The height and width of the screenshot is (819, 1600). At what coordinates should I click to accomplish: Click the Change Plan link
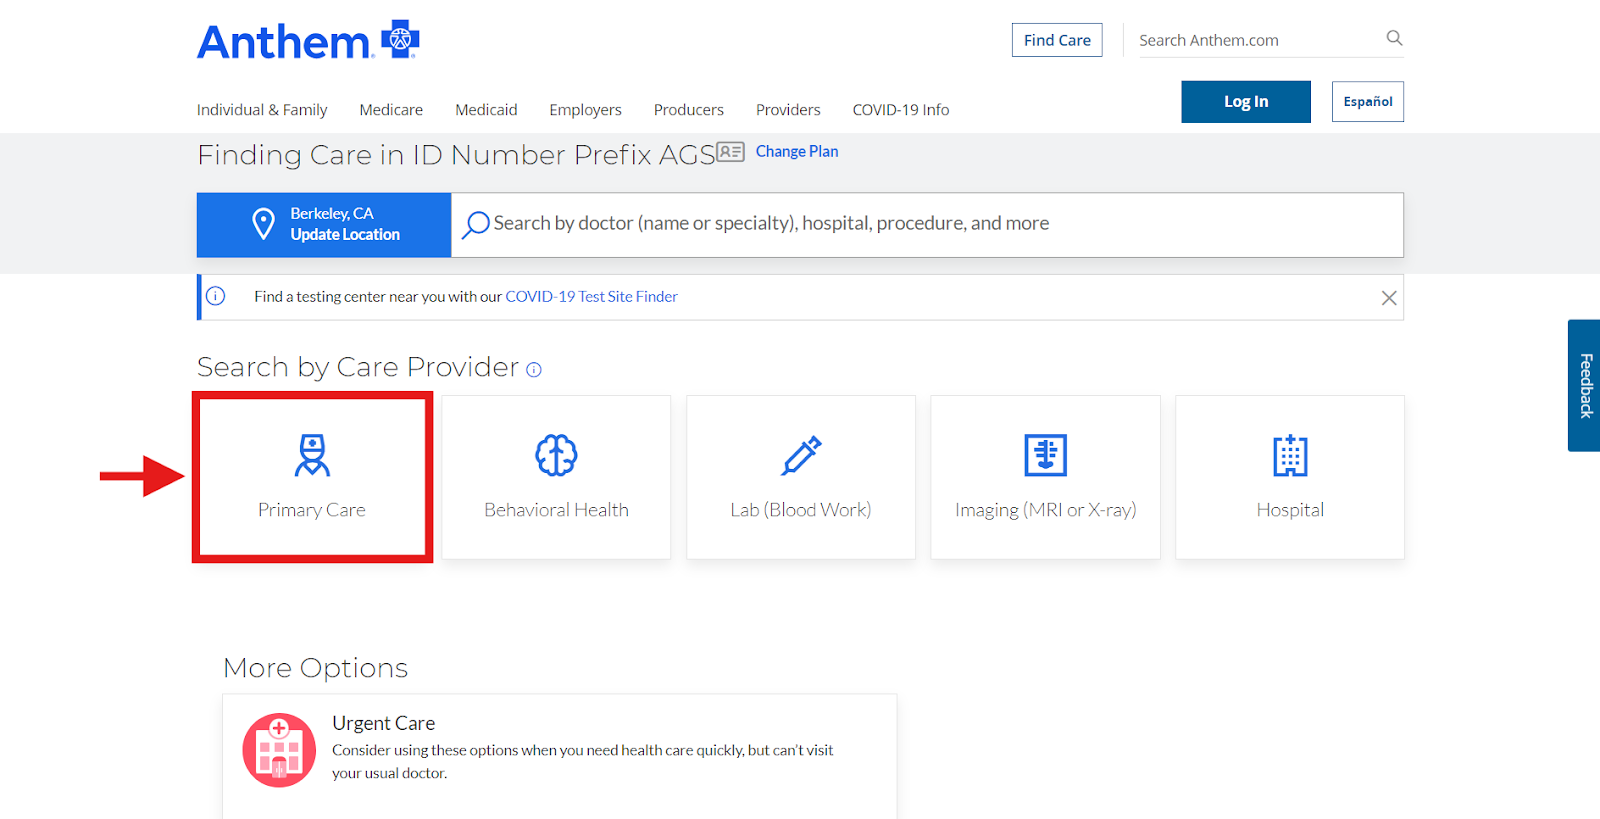[797, 152]
